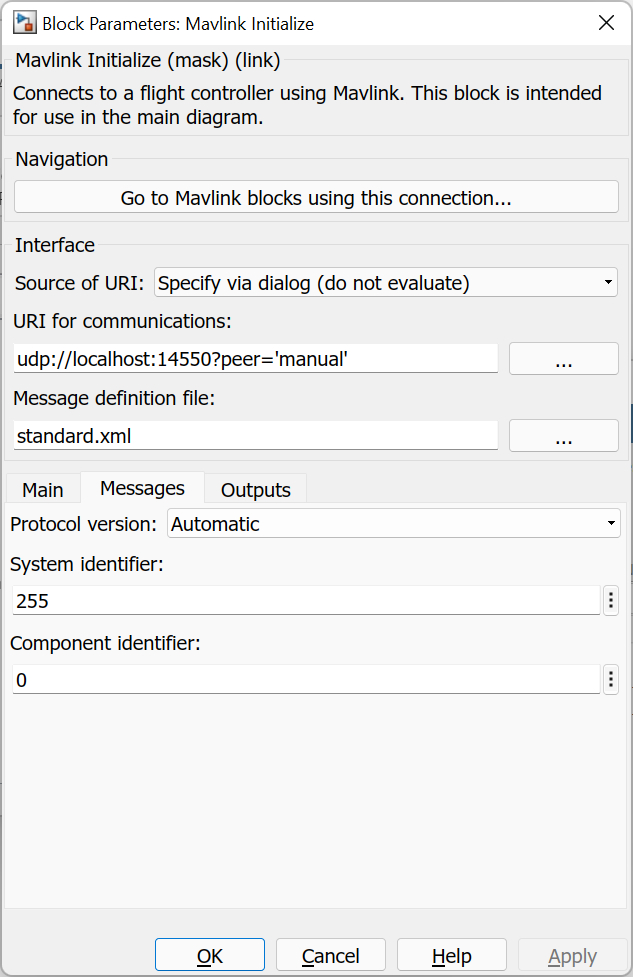Dismiss the dialog using Cancel
The image size is (633, 977).
pos(330,955)
